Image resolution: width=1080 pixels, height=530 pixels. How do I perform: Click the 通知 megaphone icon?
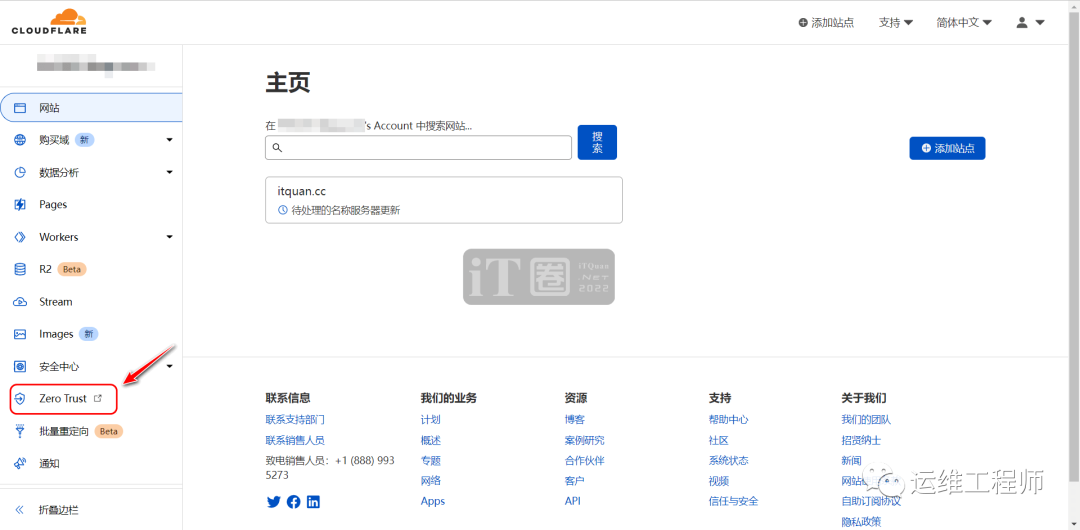tap(20, 464)
